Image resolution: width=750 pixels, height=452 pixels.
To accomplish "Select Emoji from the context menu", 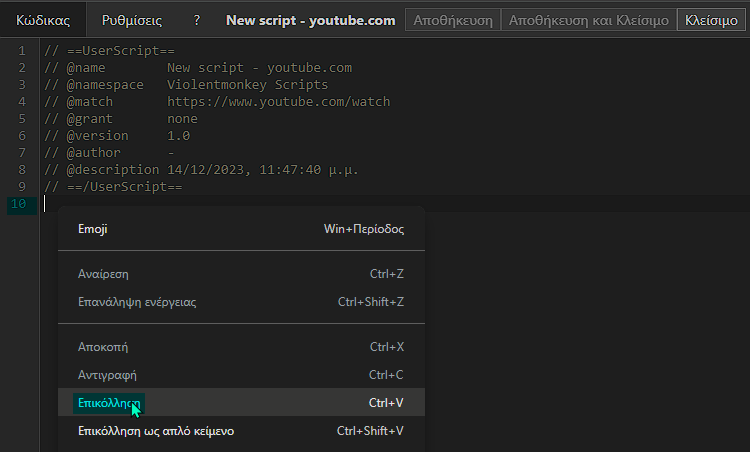I will click(241, 229).
